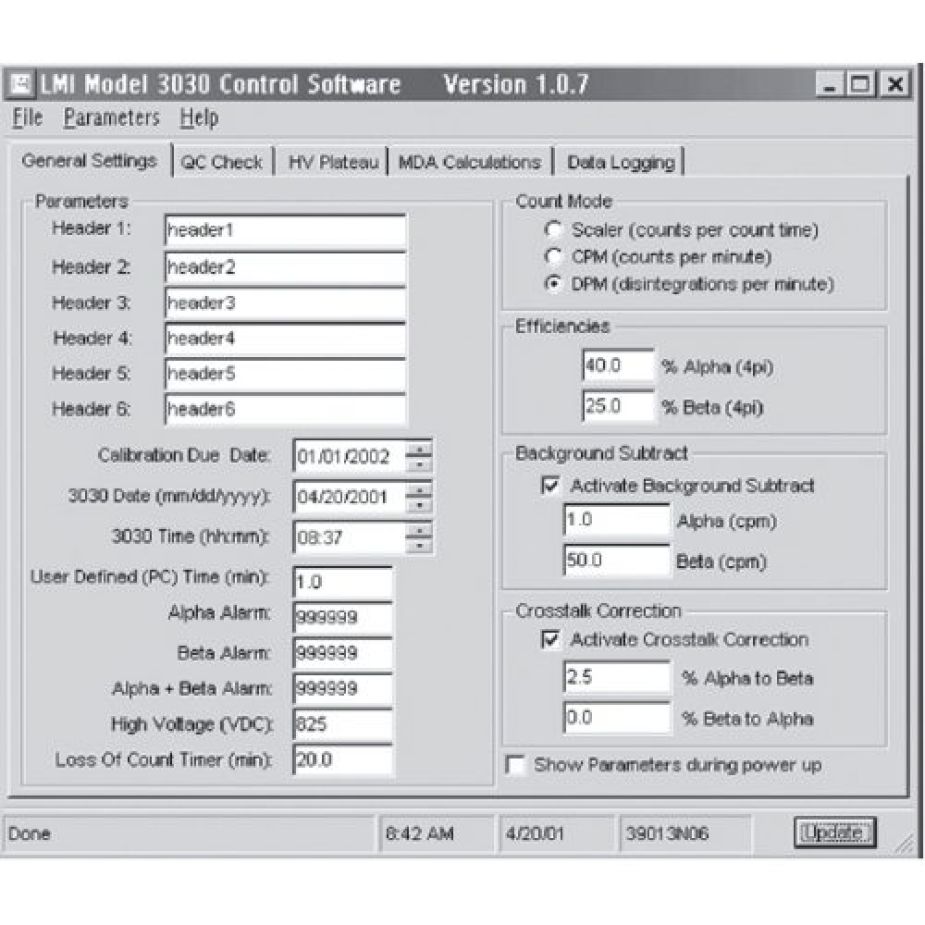Click the Header 1 text field
This screenshot has height=925, width=925.
[285, 230]
